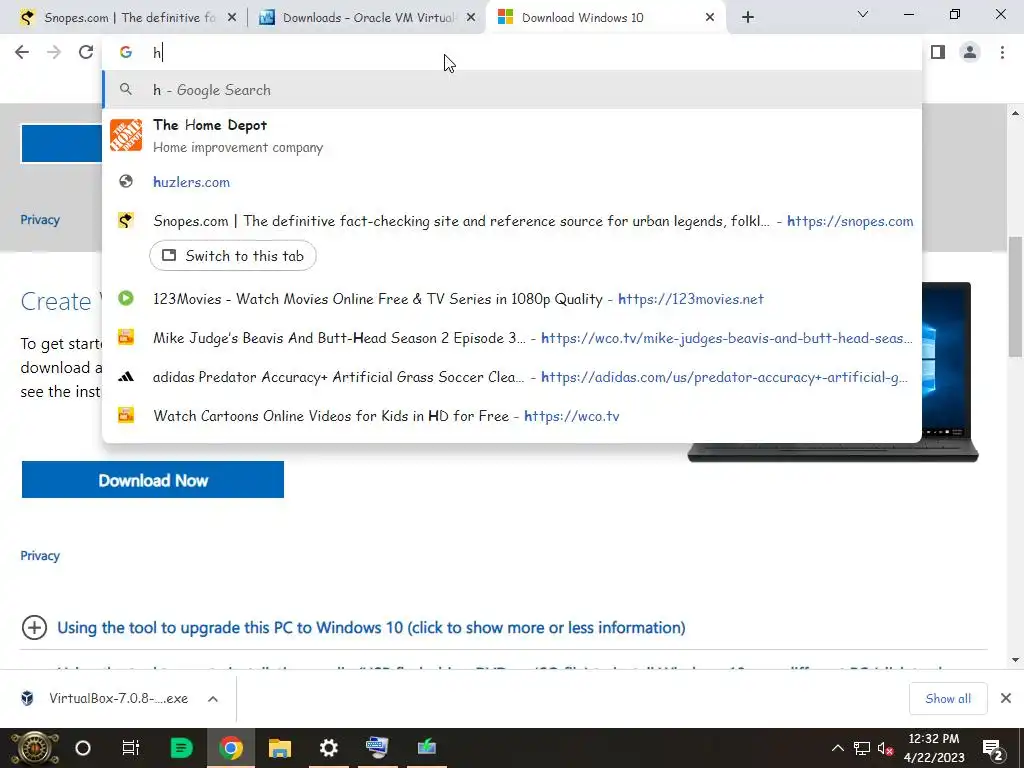Click the 123Movies green play favicon
The width and height of the screenshot is (1024, 768).
point(126,298)
